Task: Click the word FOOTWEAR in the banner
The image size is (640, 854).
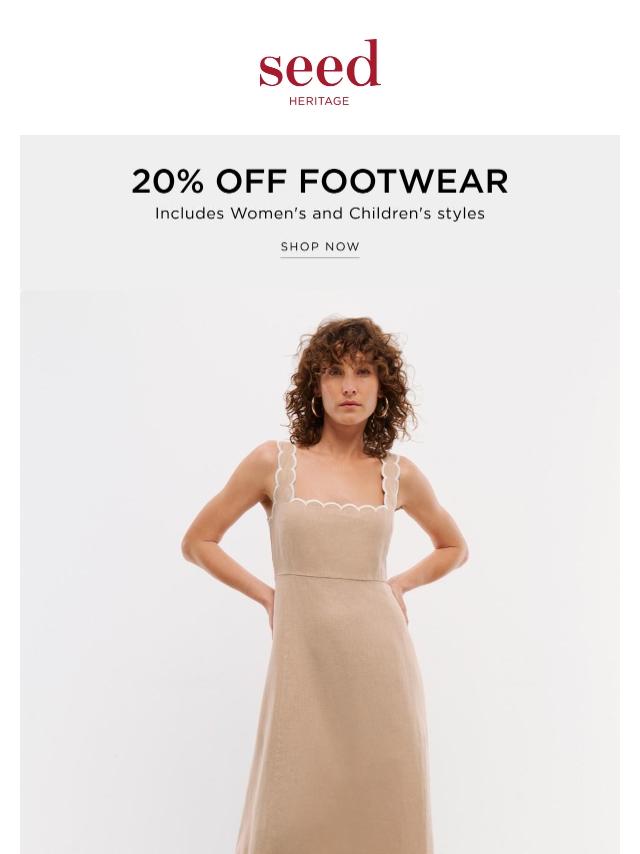Action: [404, 181]
